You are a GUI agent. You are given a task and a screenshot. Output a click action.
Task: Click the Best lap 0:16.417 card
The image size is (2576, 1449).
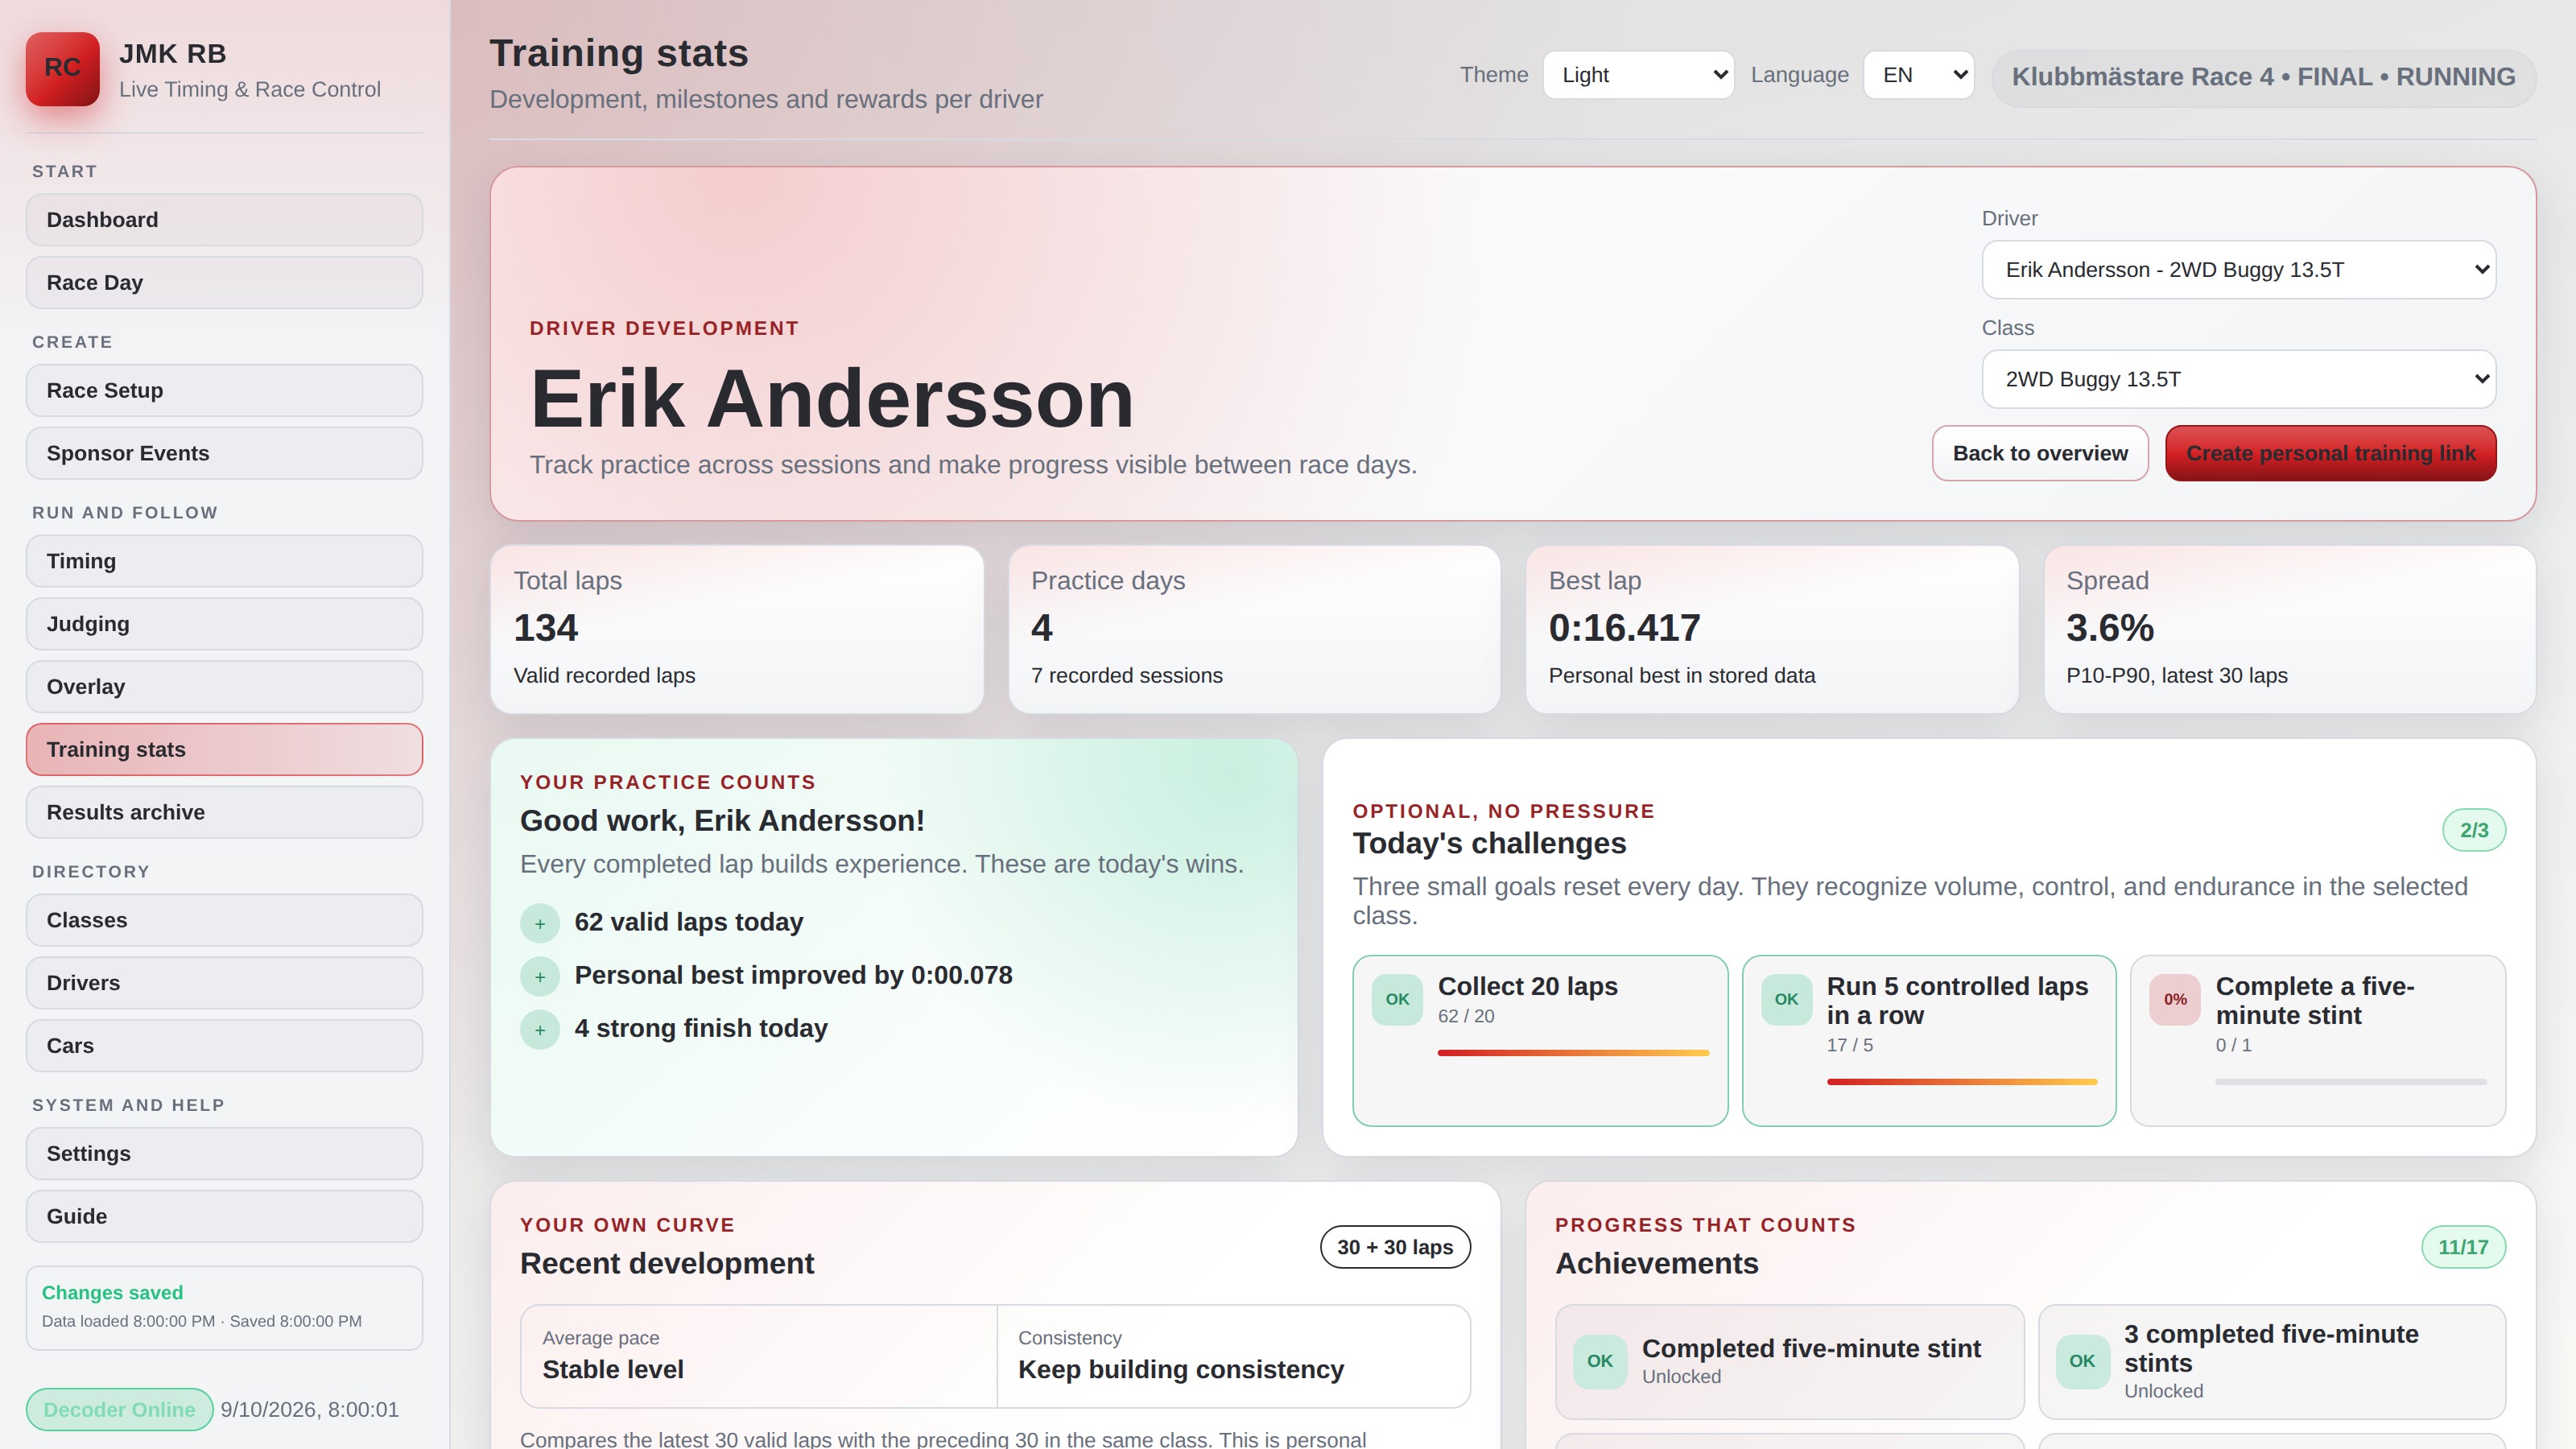click(x=1772, y=630)
